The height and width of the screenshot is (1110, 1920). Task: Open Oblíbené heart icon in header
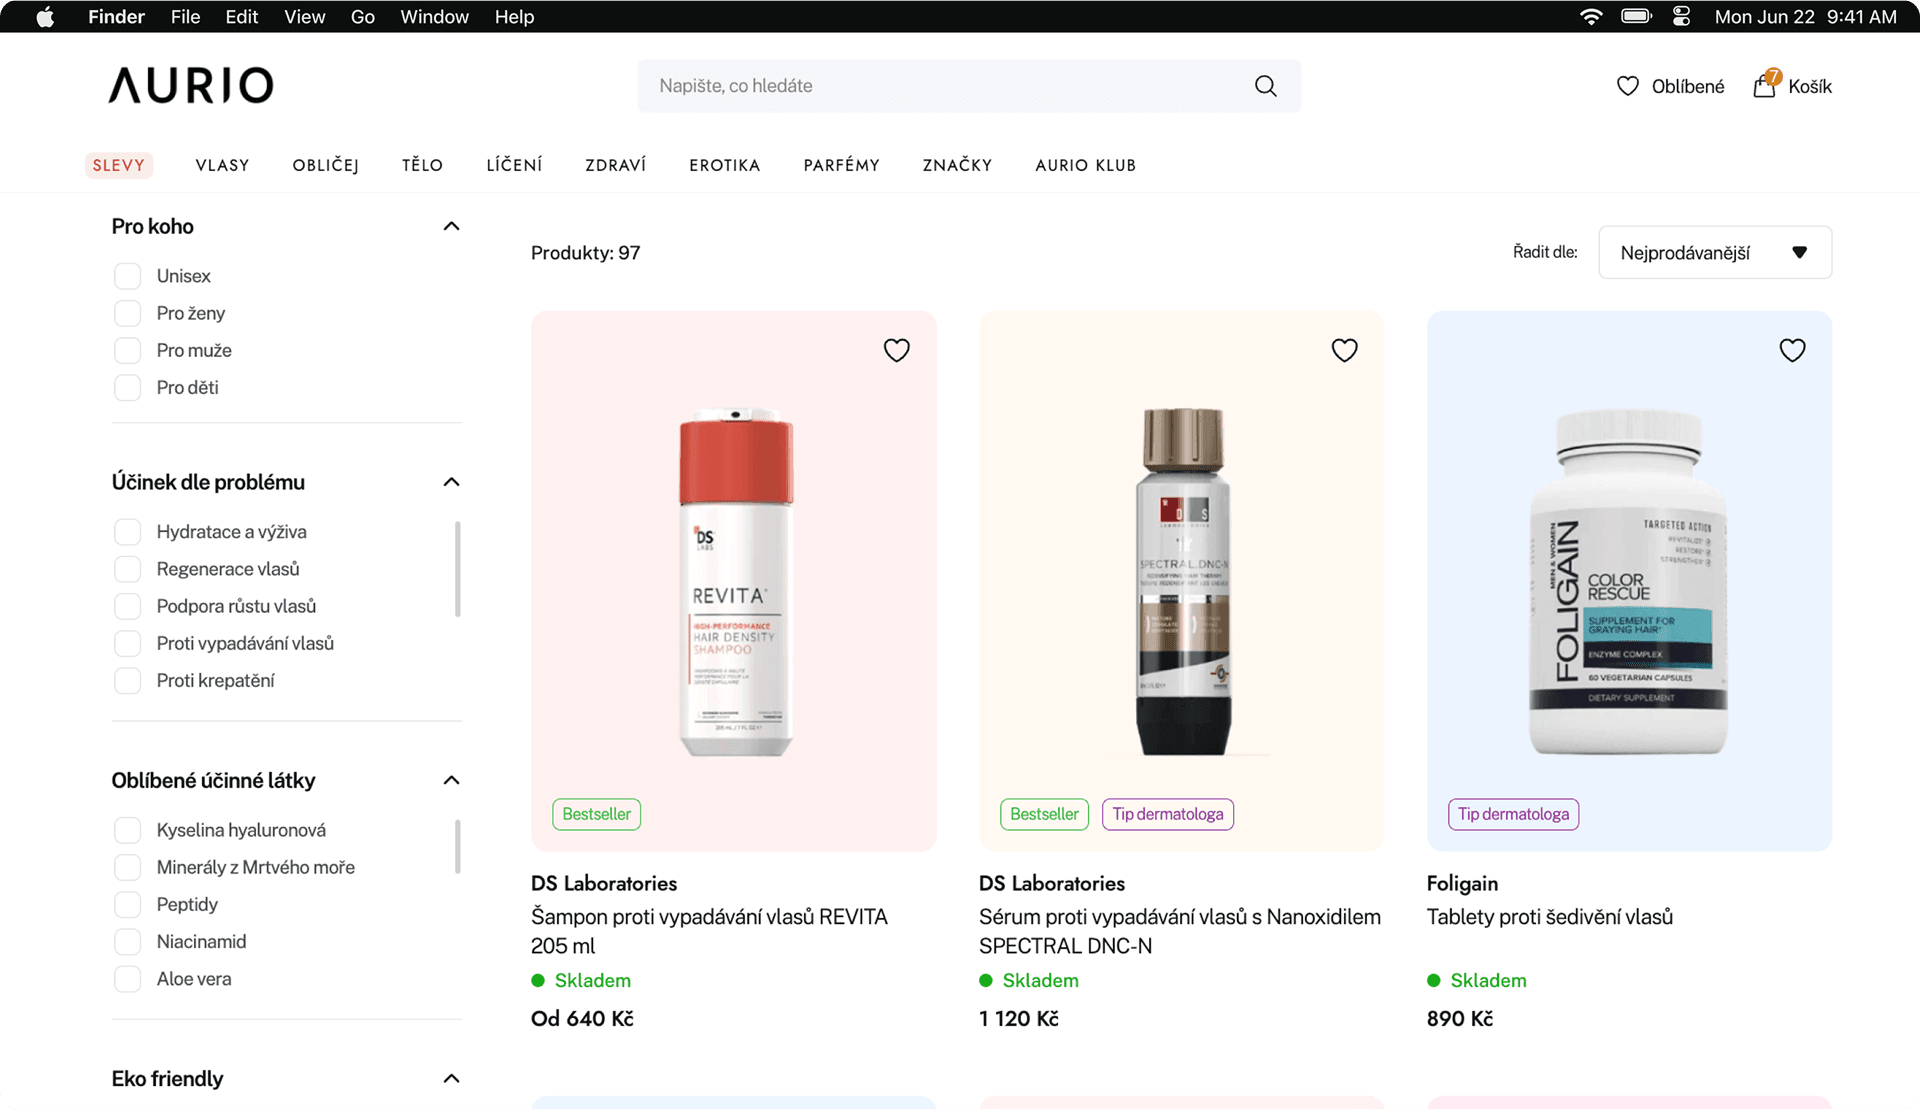[x=1628, y=86]
